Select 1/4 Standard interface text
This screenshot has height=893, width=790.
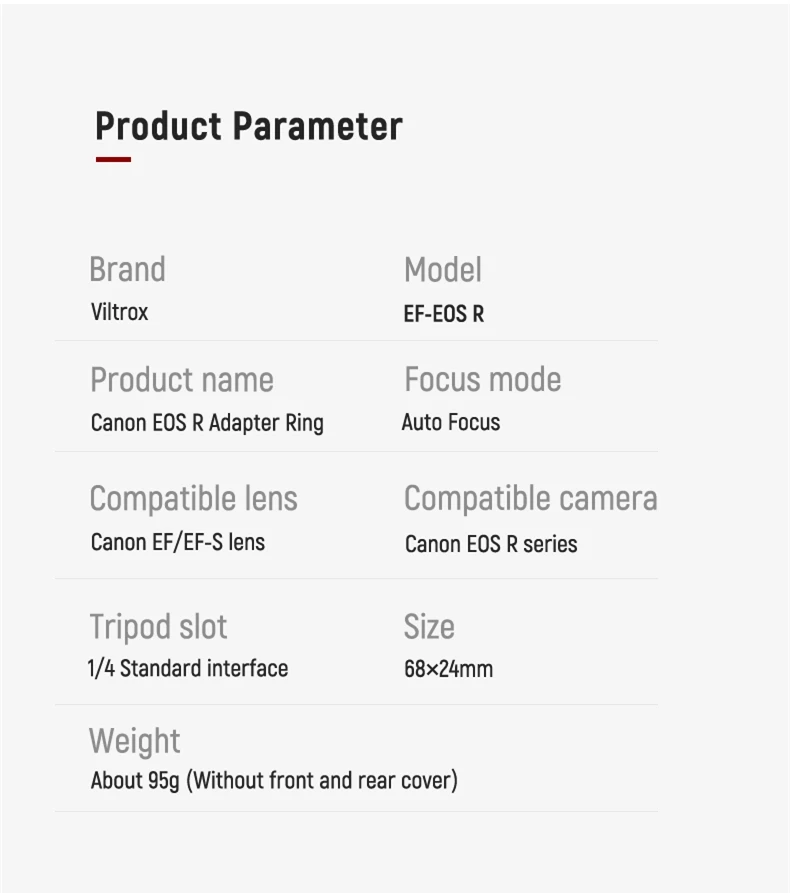pos(188,668)
